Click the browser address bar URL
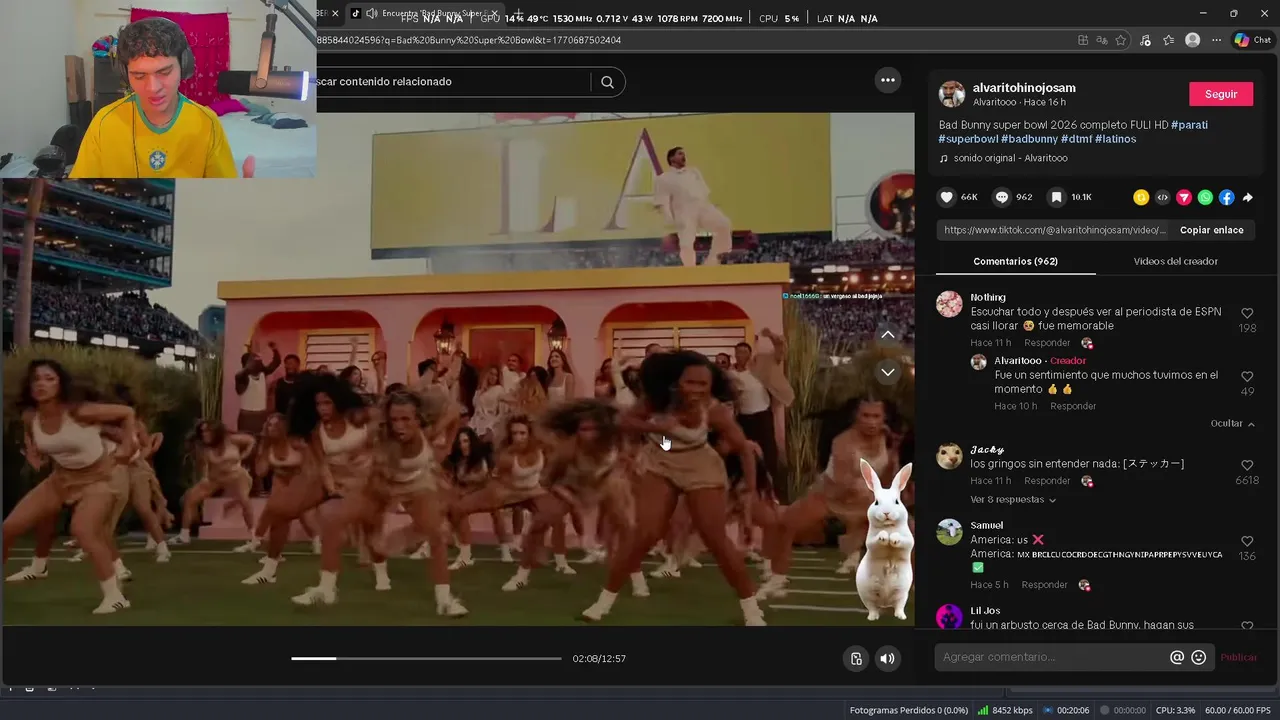The image size is (1280, 720). tap(470, 40)
